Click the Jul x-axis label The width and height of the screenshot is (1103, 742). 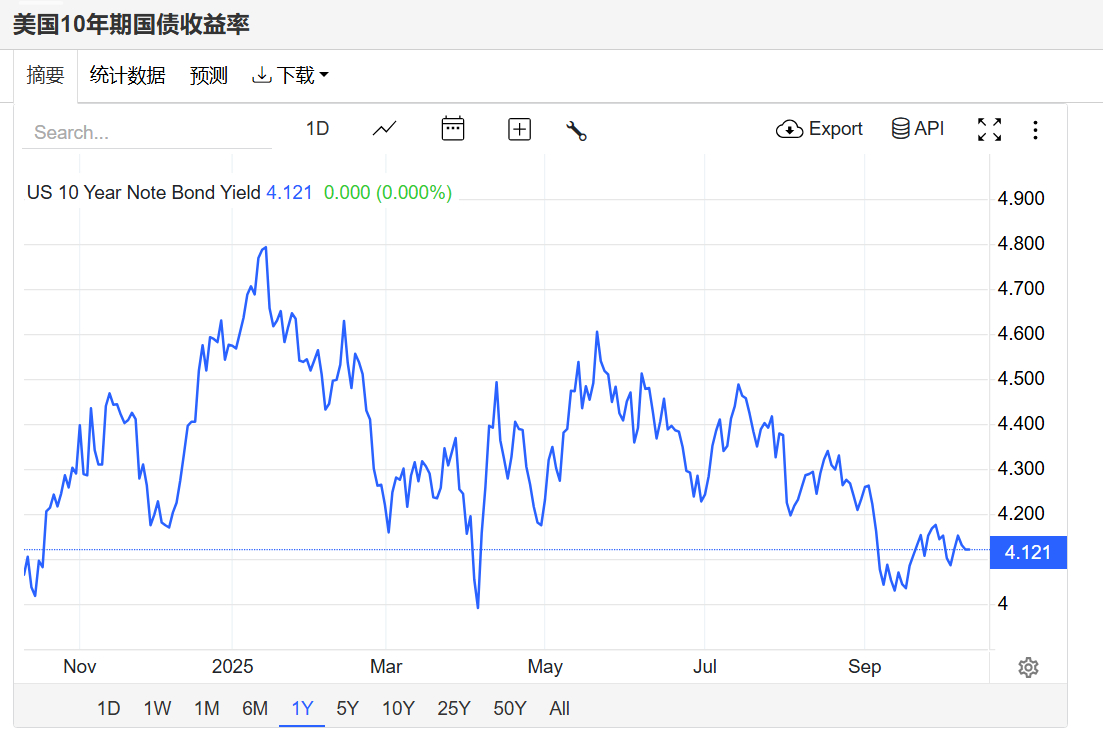pos(705,666)
